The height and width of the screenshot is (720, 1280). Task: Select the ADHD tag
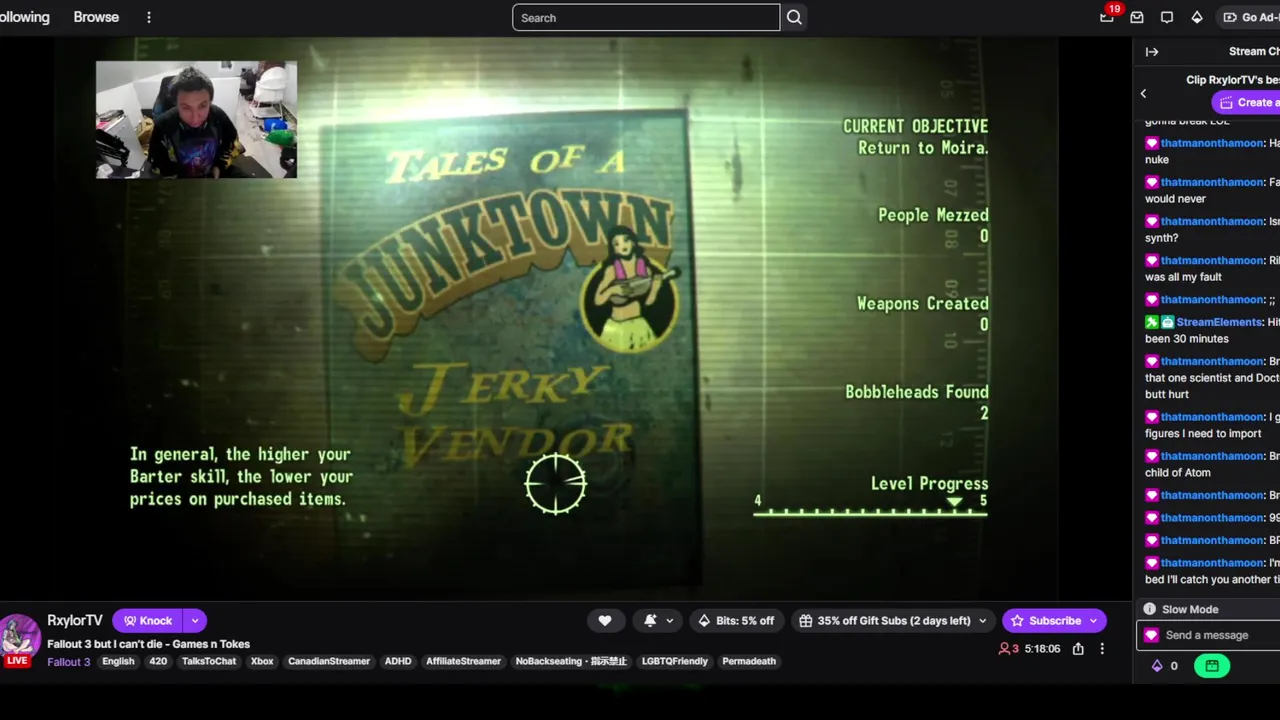[x=398, y=661]
